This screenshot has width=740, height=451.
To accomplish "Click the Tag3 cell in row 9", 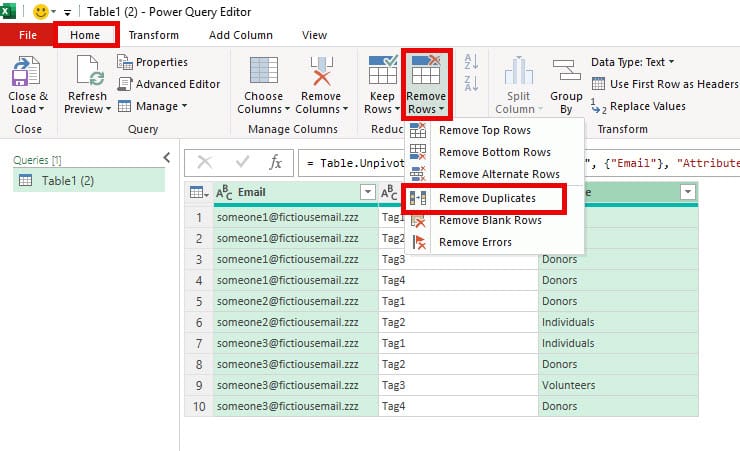I will (458, 385).
